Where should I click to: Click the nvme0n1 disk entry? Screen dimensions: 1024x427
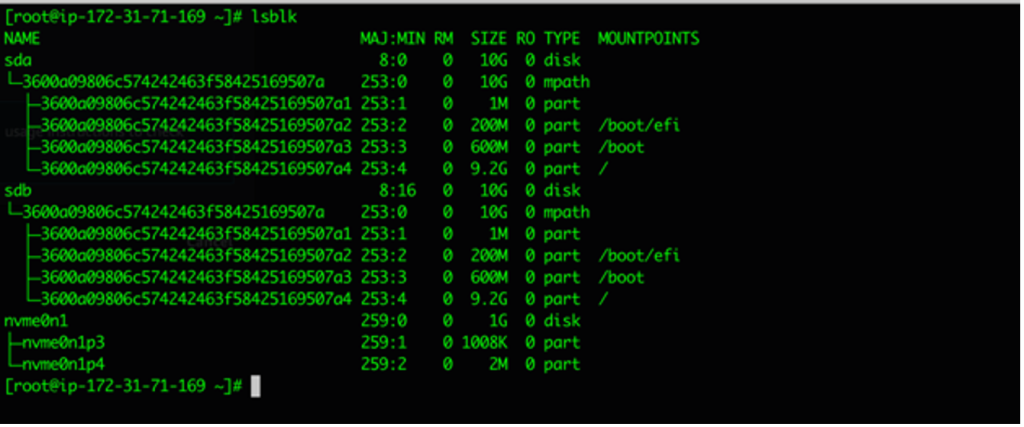pyautogui.click(x=36, y=321)
